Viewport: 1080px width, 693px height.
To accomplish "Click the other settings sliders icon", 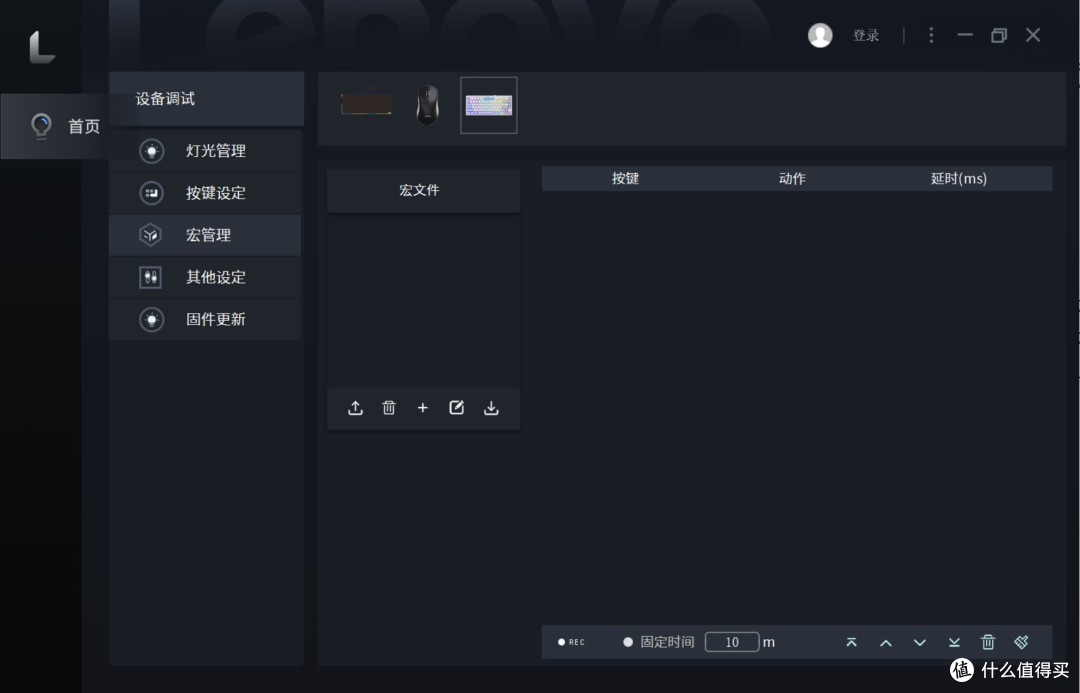I will (x=151, y=277).
